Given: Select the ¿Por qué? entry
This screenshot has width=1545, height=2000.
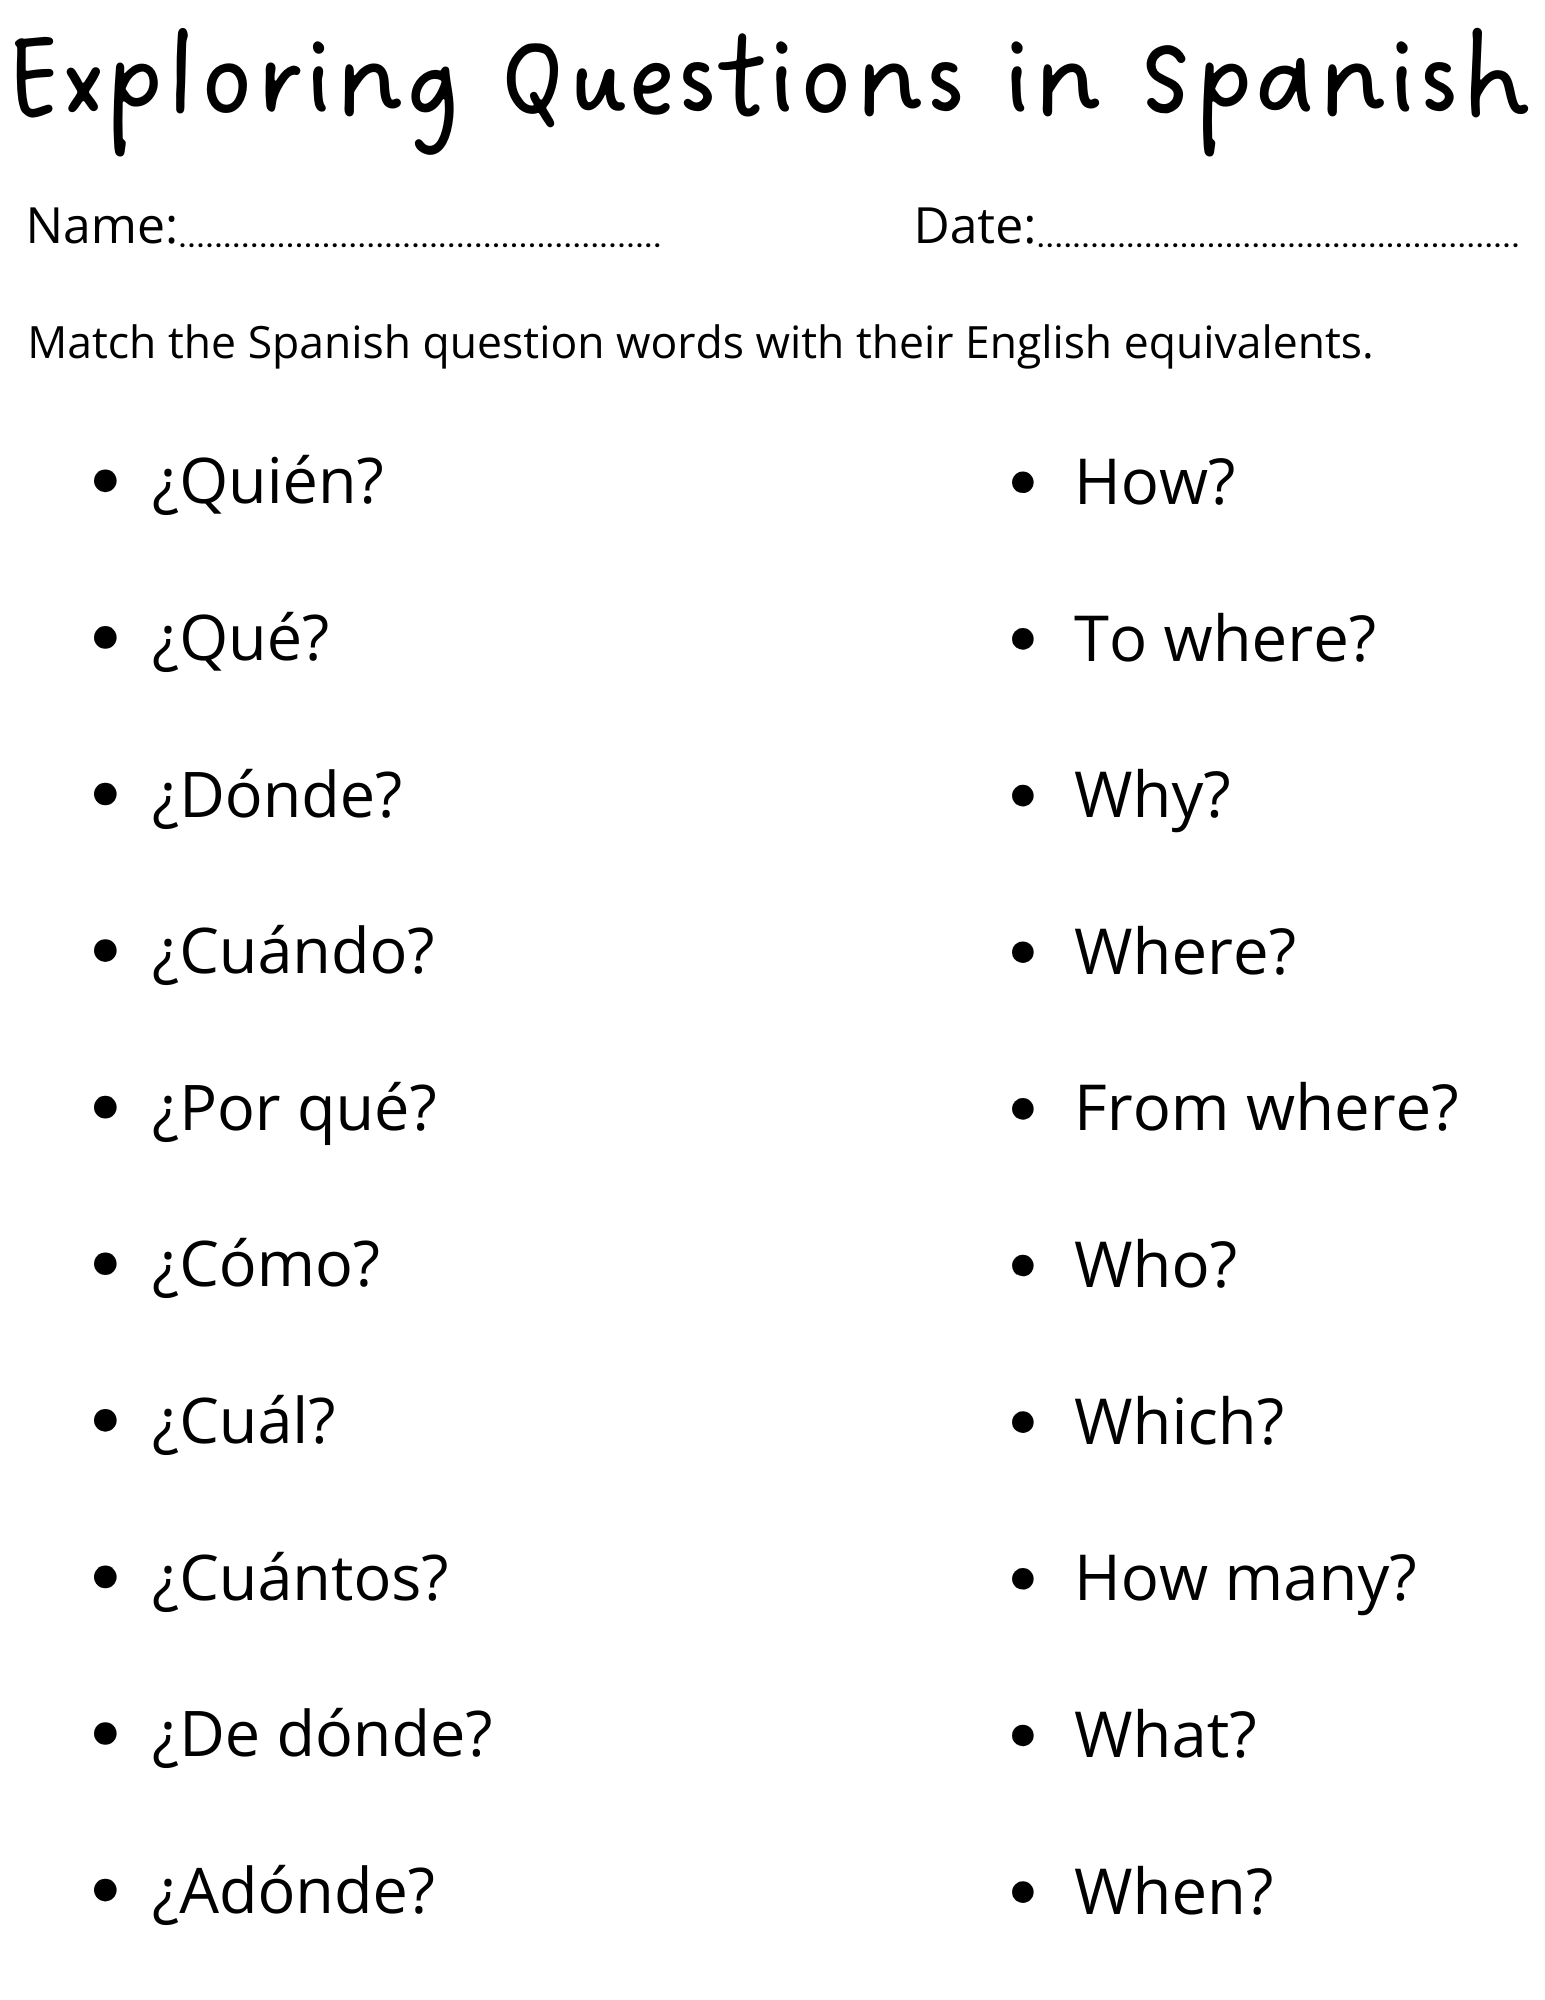Looking at the screenshot, I should point(295,1108).
